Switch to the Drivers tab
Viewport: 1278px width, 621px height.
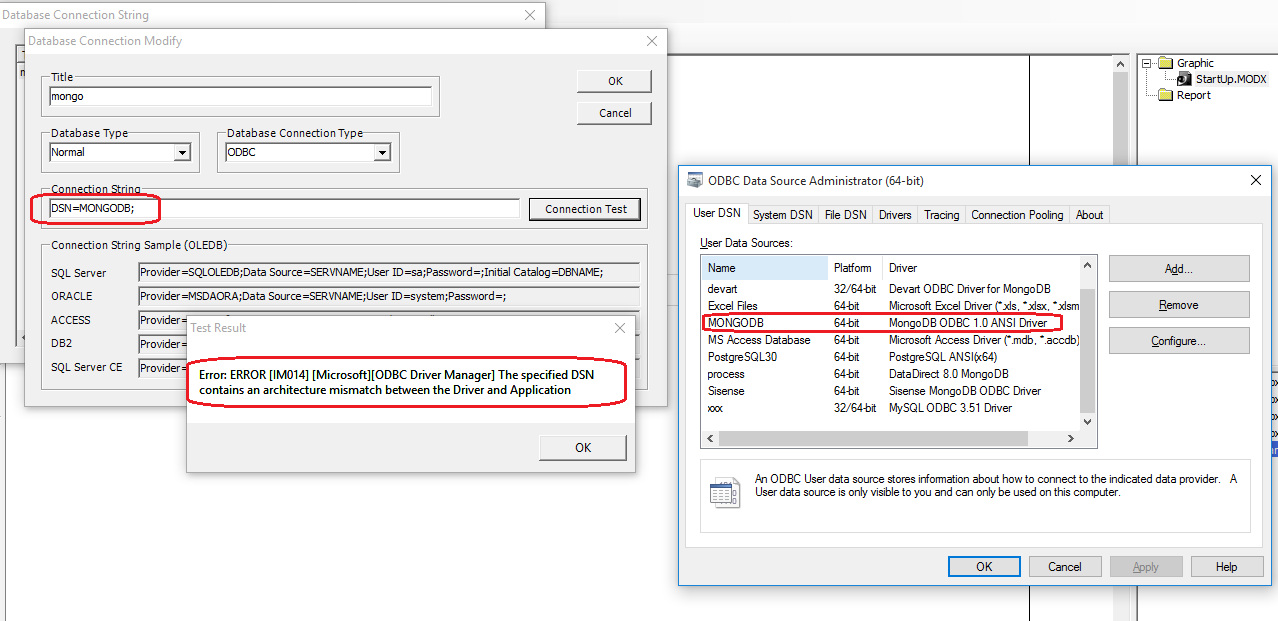(x=895, y=215)
